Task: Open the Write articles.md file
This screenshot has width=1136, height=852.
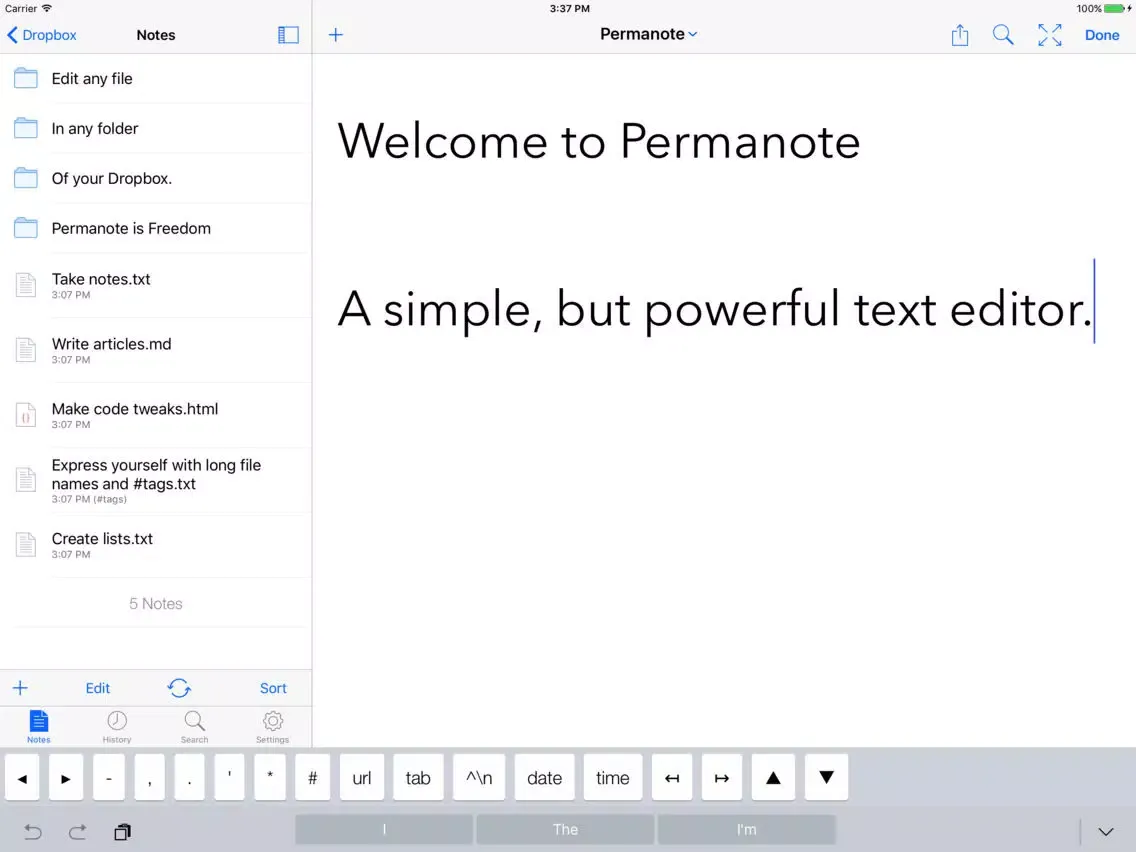Action: (156, 350)
